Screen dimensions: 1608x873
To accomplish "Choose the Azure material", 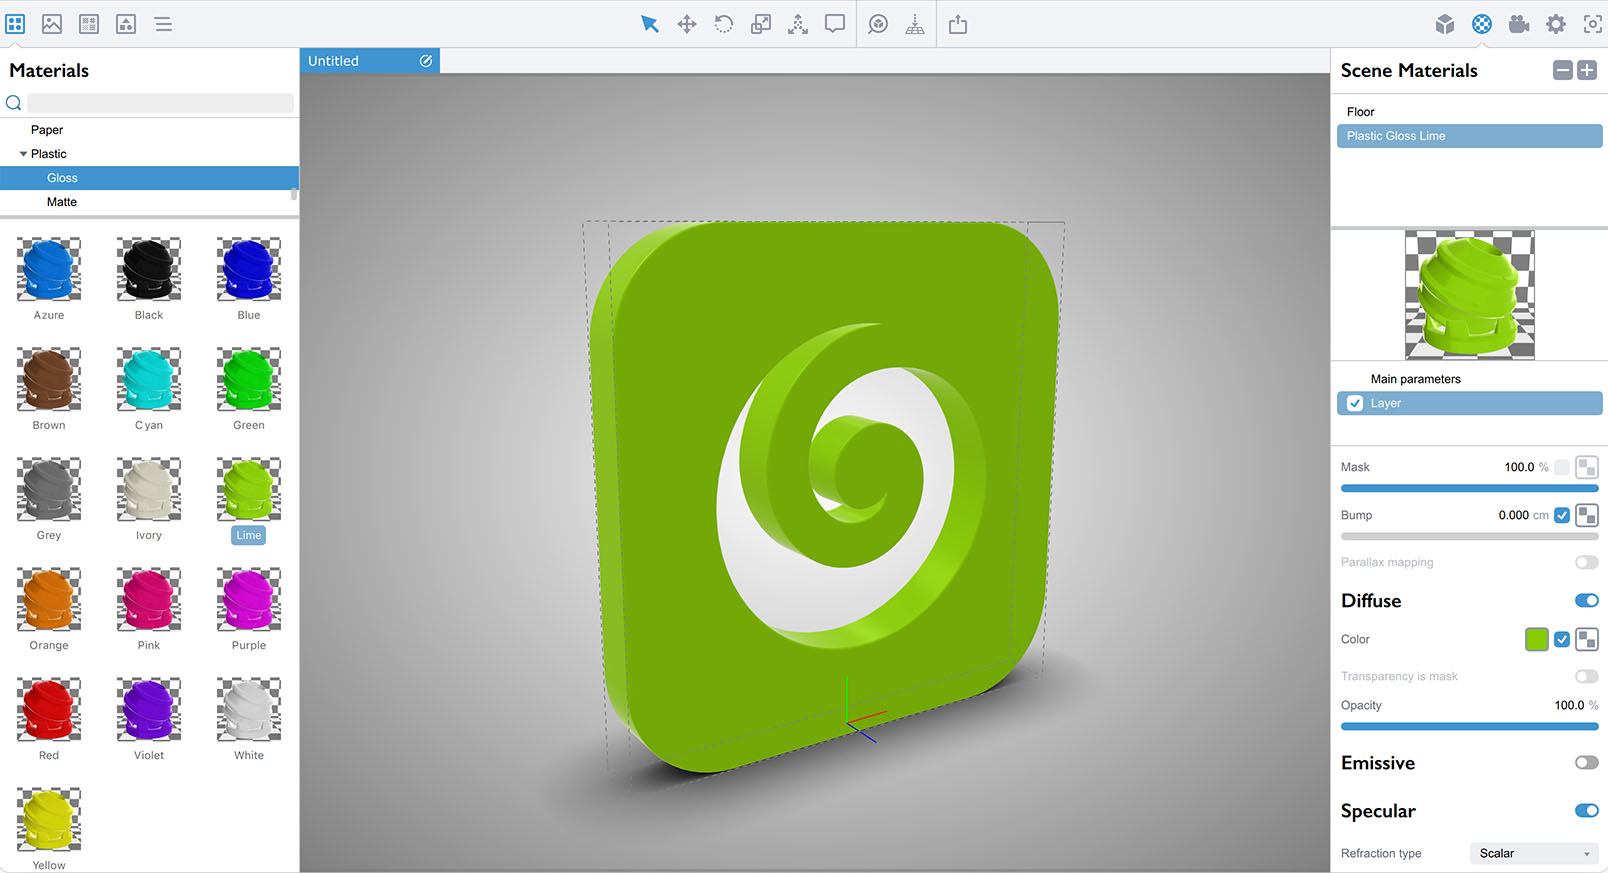I will point(49,269).
